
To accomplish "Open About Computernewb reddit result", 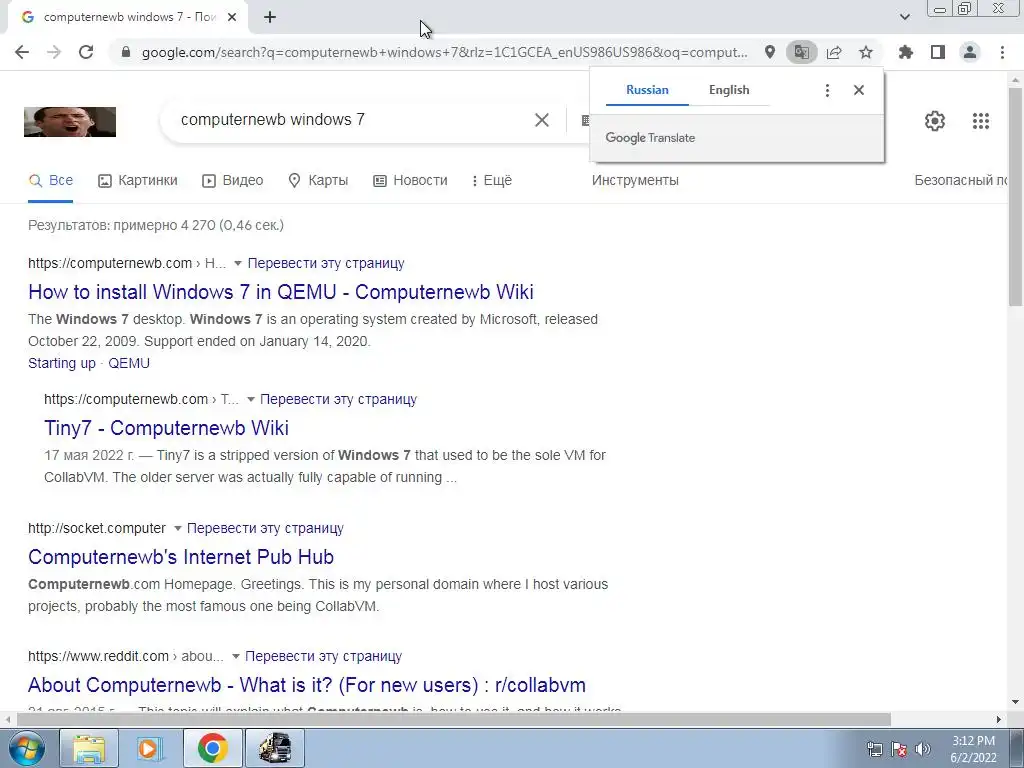I will (x=307, y=685).
